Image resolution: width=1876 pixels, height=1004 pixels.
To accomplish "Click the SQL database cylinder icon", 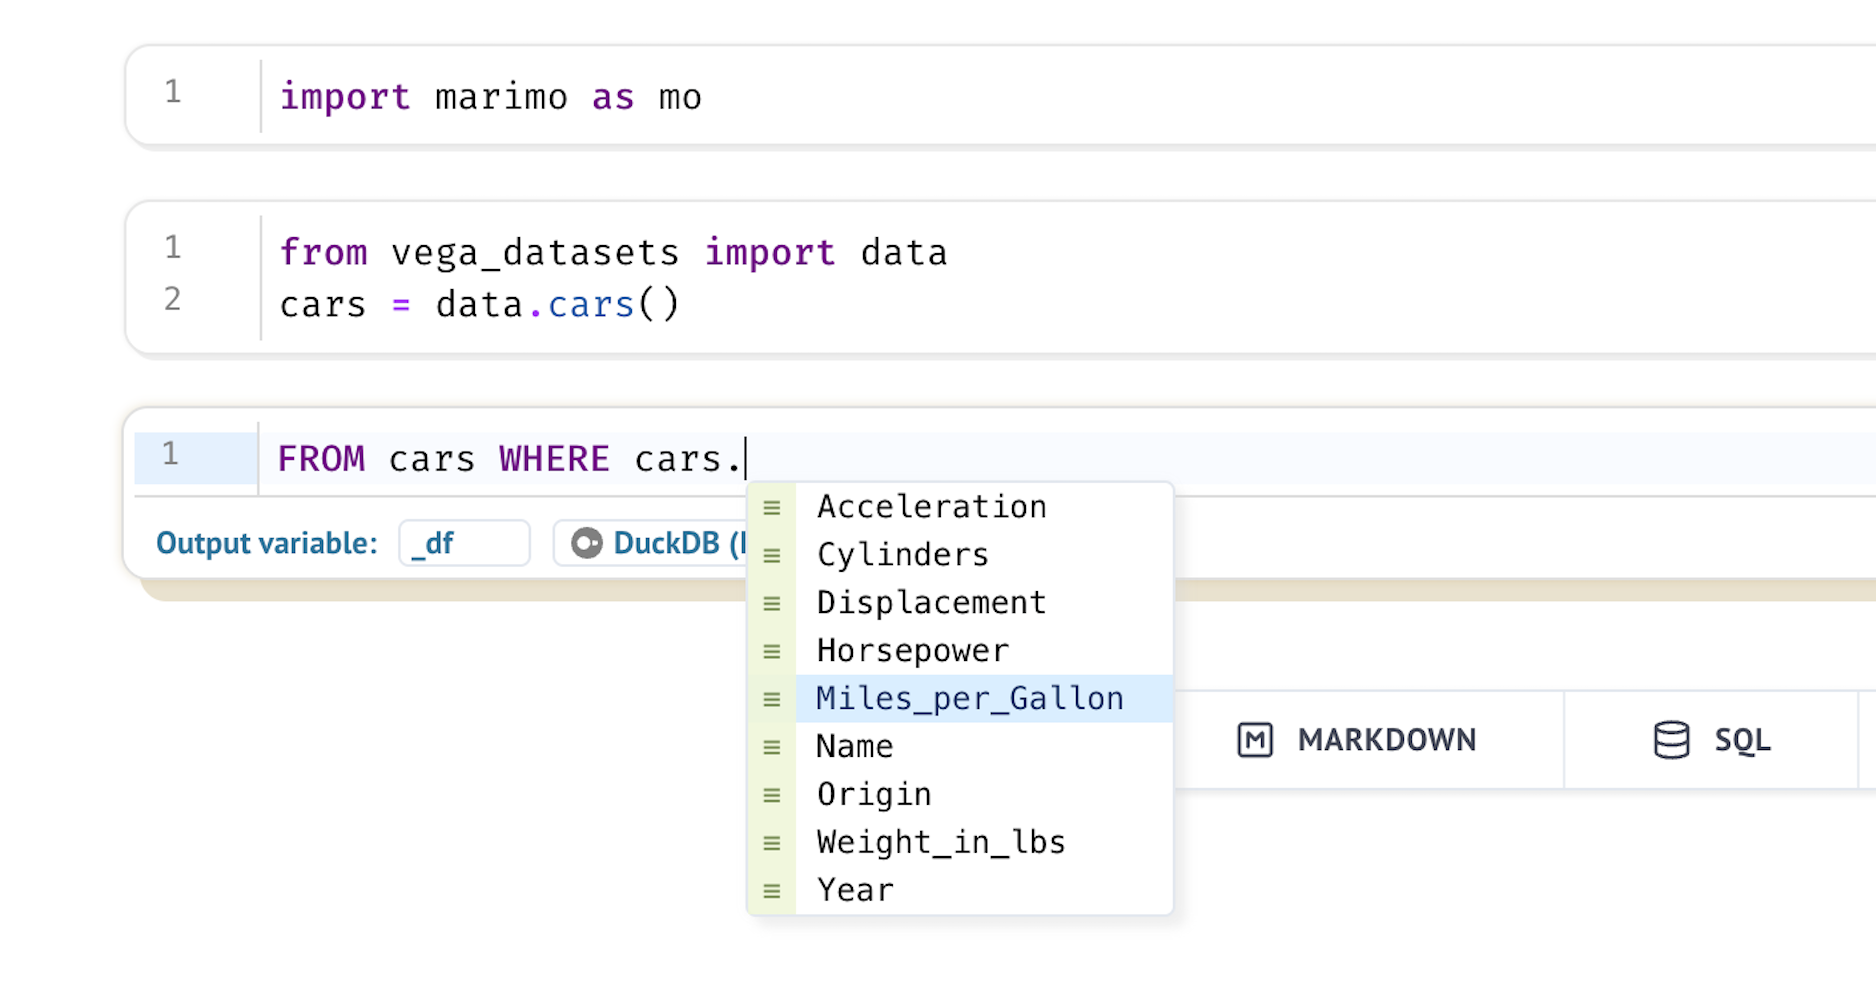I will pos(1671,740).
